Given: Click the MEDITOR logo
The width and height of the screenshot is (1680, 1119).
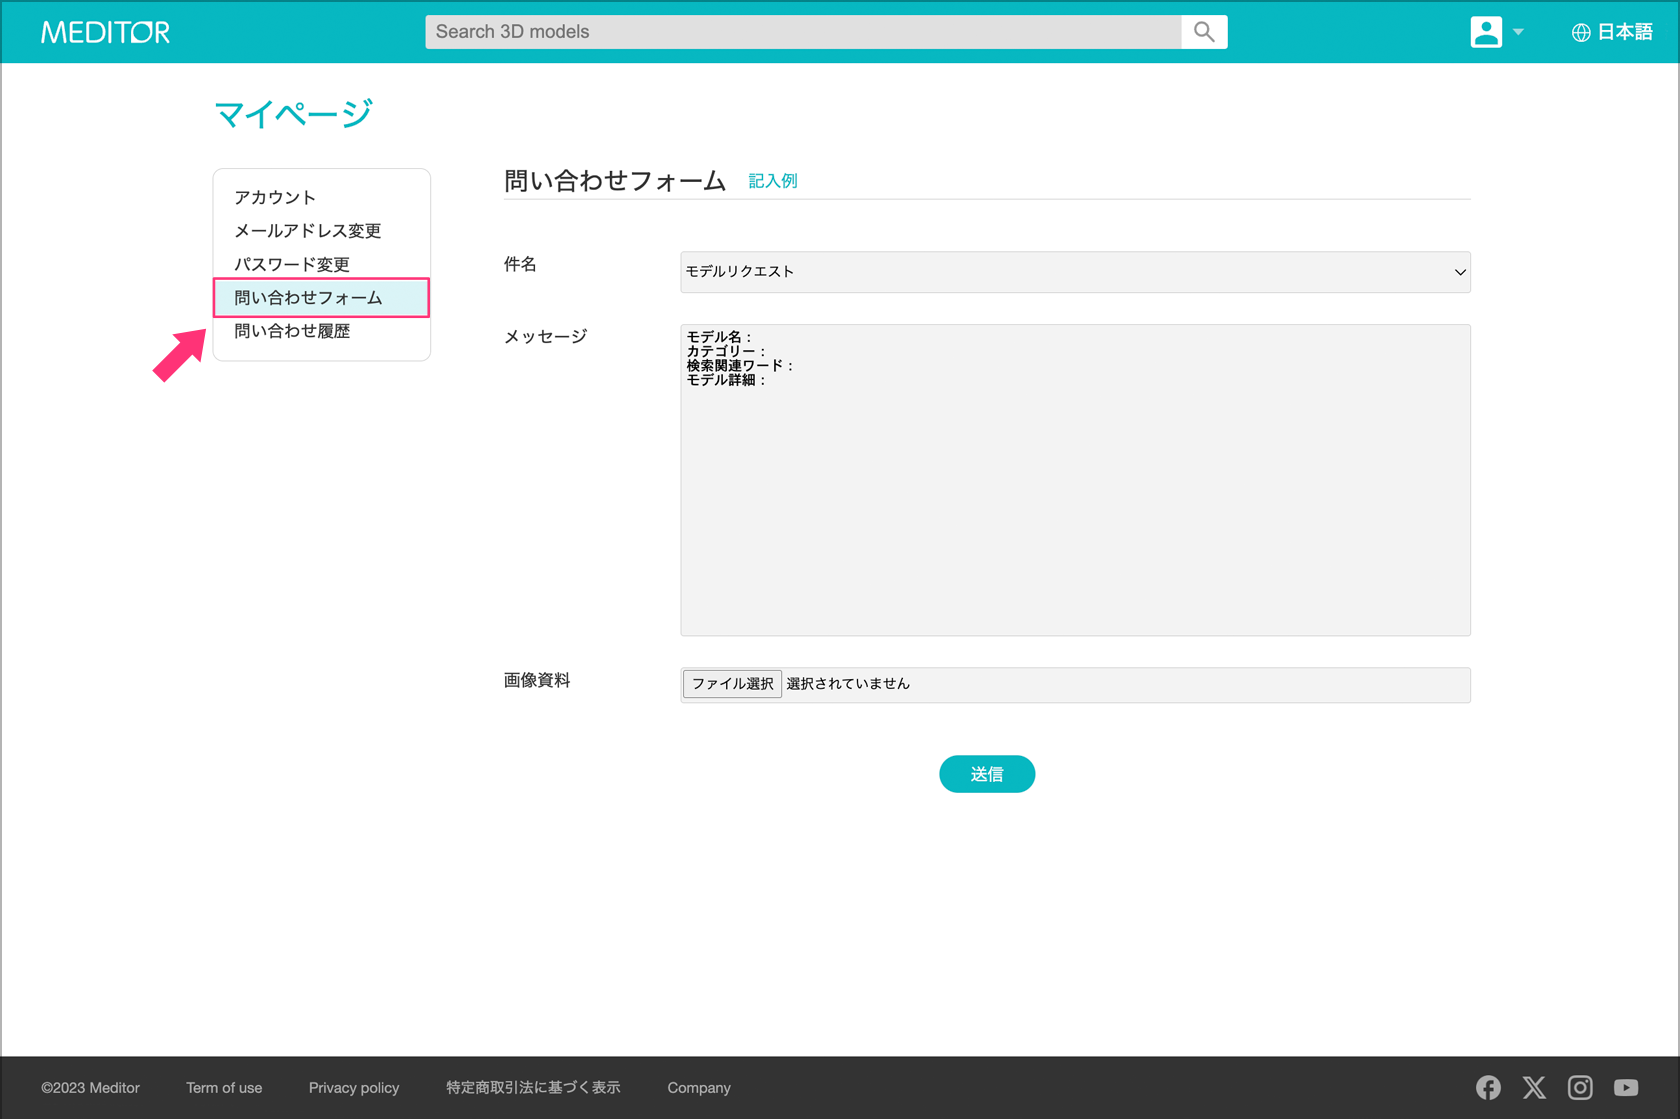Looking at the screenshot, I should coord(105,32).
